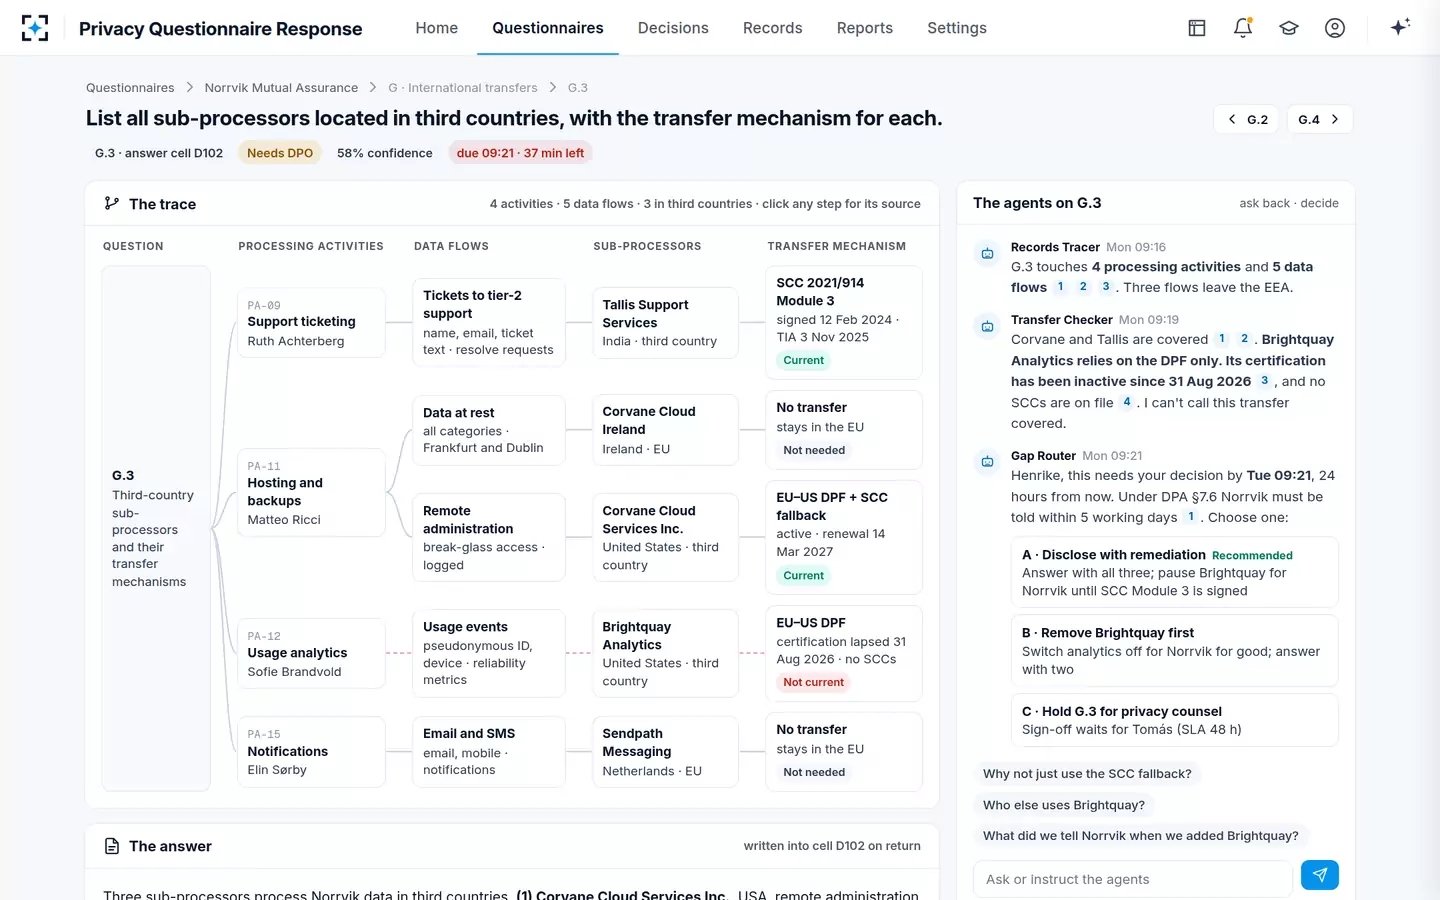
Task: Open the Settings tab
Action: (957, 28)
